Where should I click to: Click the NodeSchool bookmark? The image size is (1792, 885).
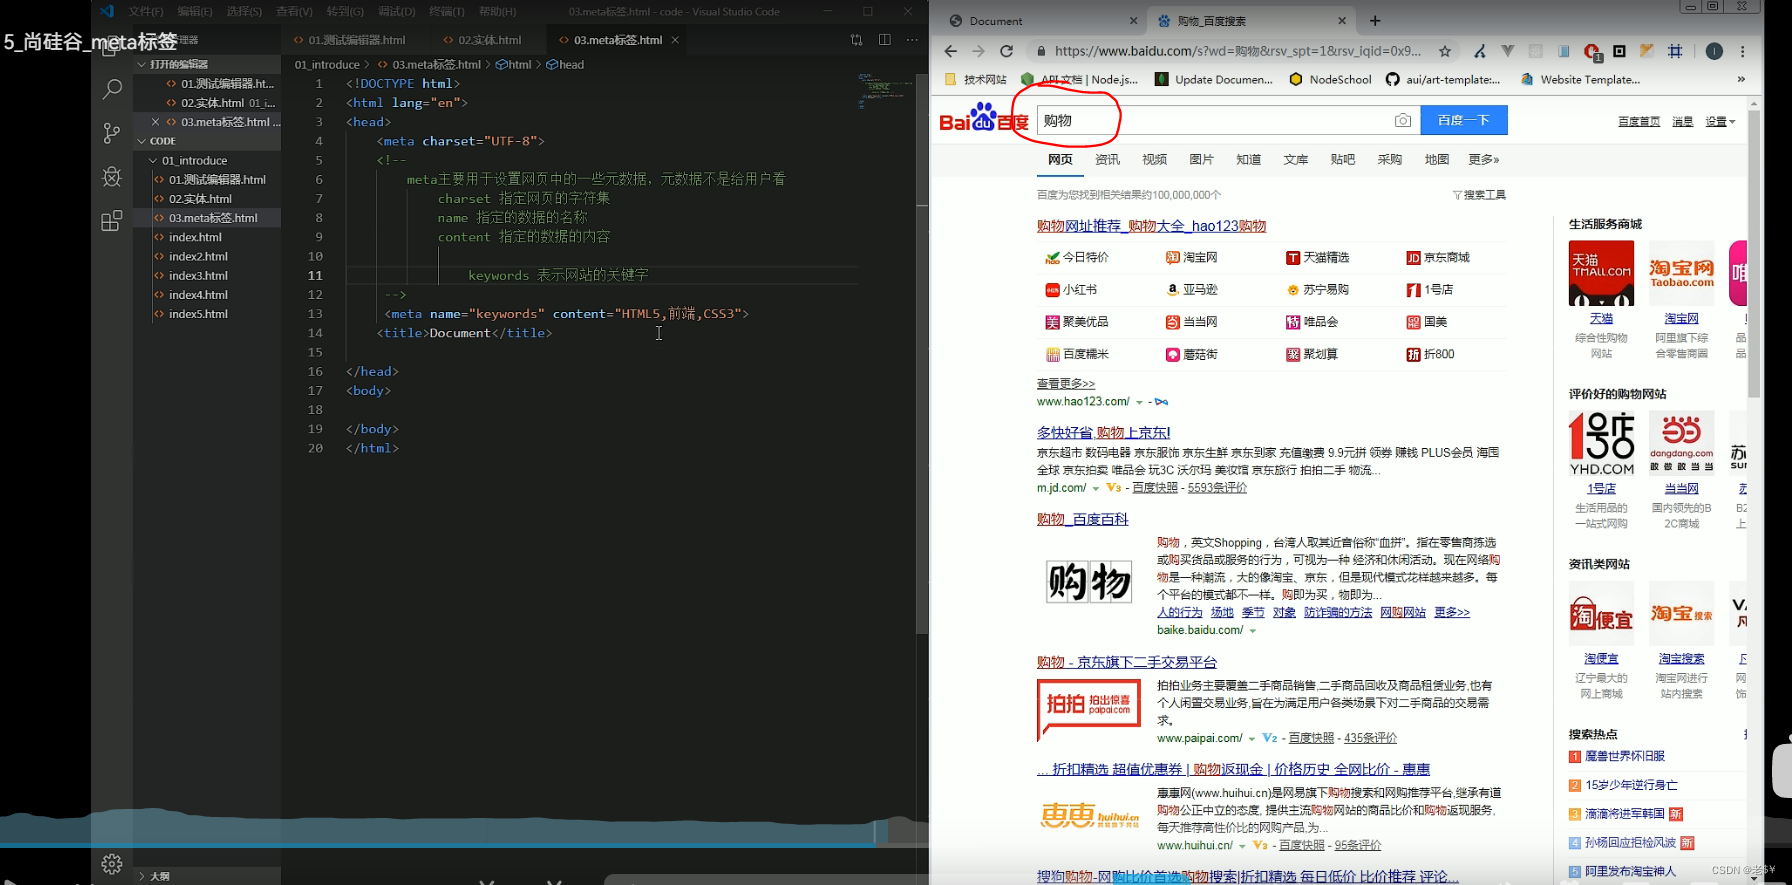[1330, 79]
